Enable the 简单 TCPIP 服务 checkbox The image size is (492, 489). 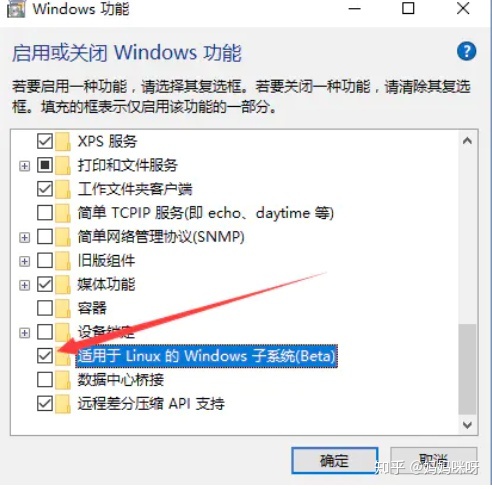45,213
